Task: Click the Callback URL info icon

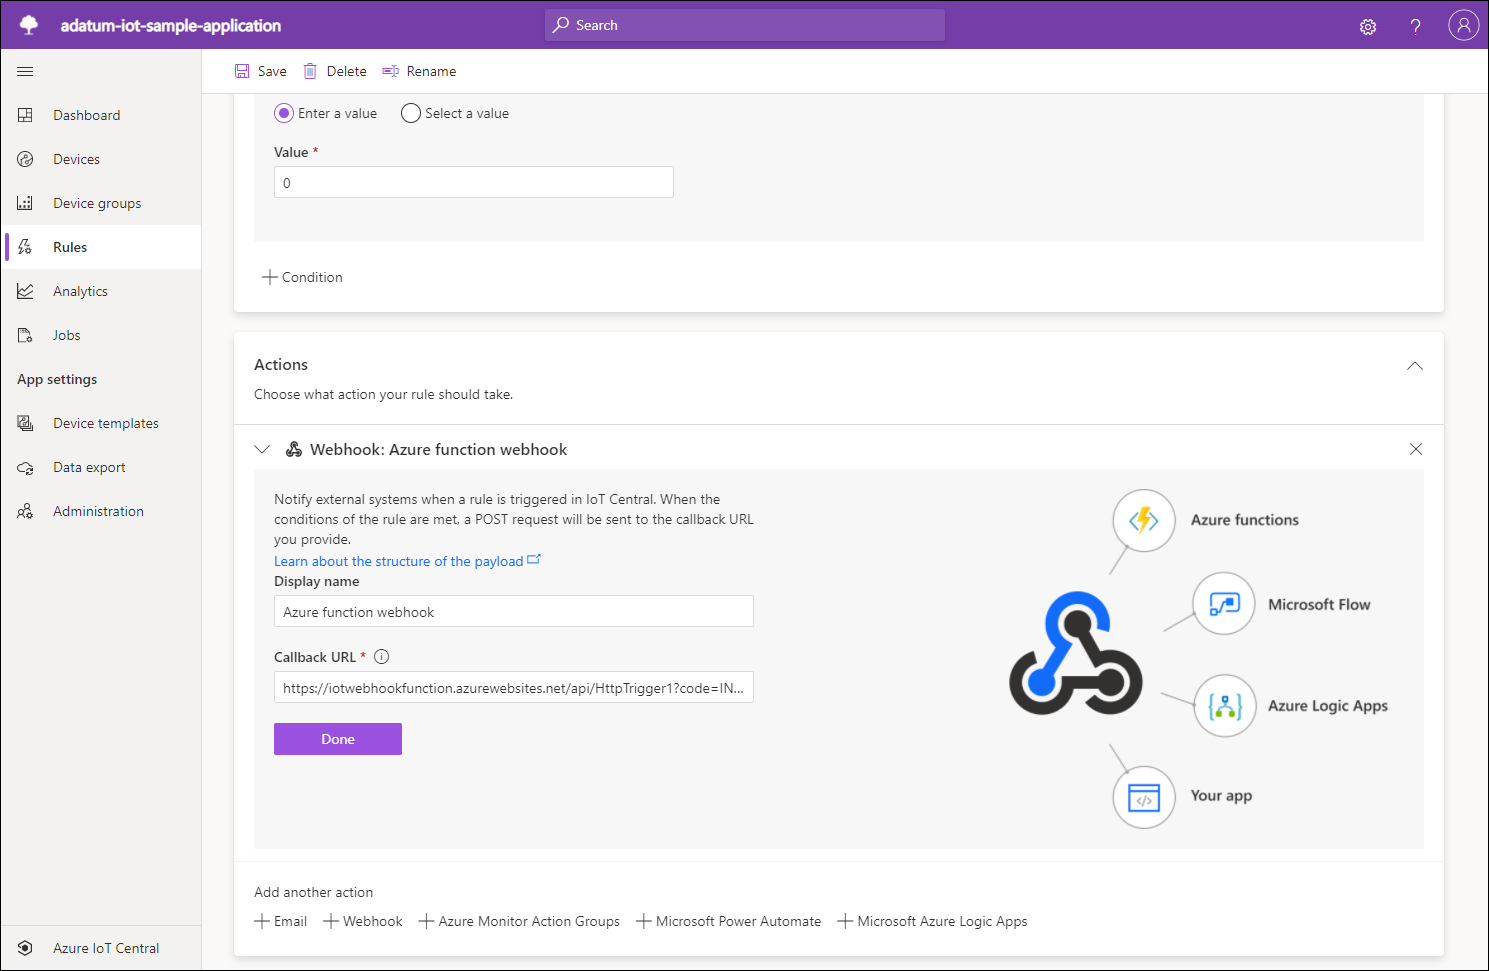Action: 381,657
